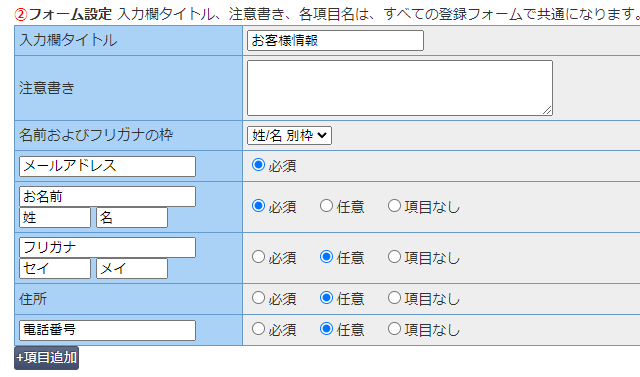640x377 pixels.
Task: Select 必須 radio for メールアドレス
Action: coord(258,165)
